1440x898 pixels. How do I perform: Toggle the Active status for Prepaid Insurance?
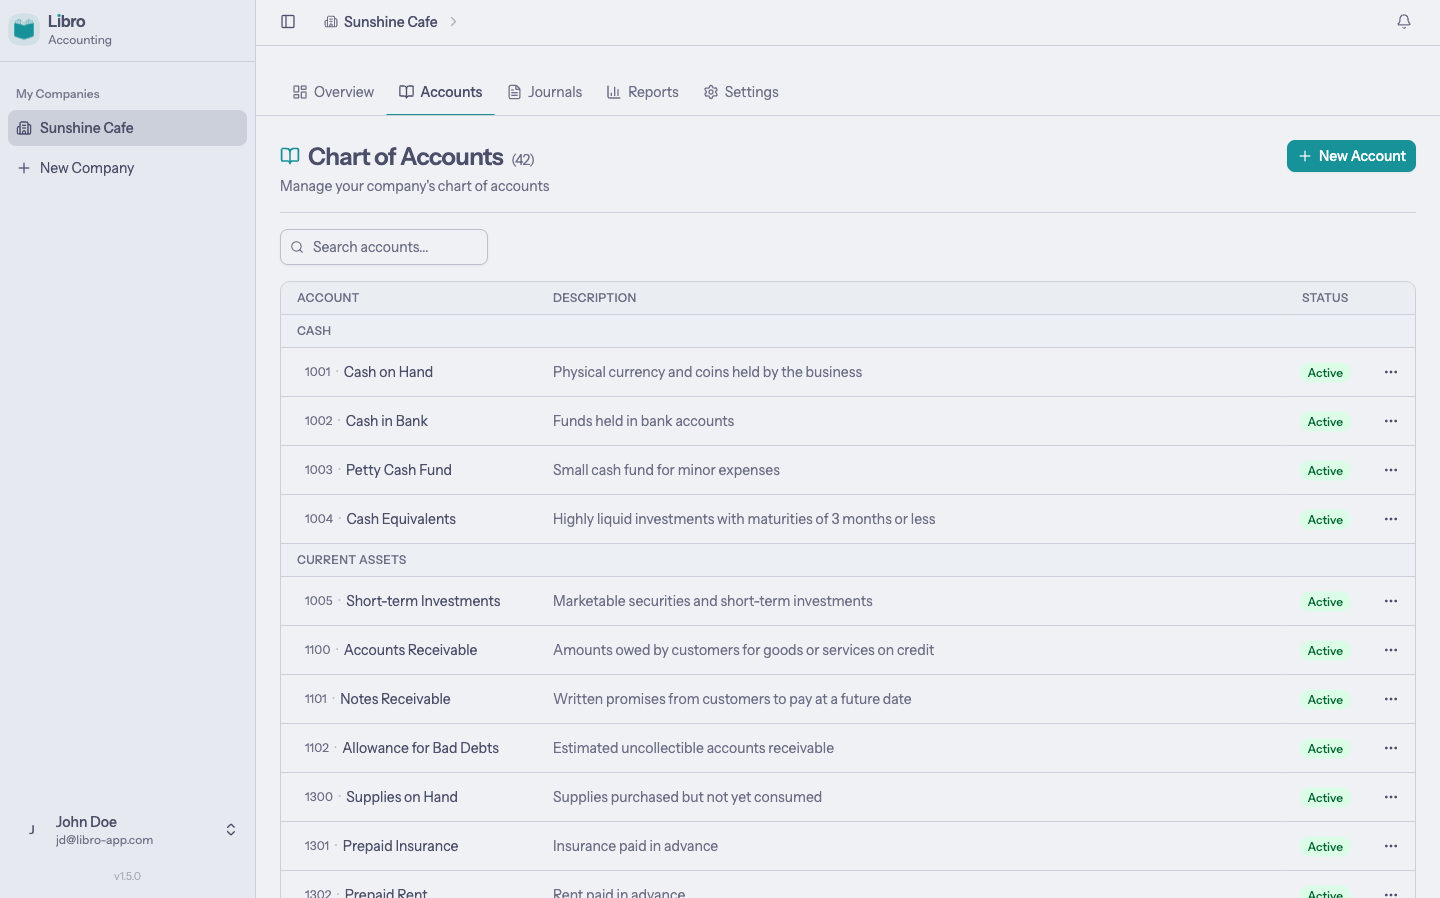[1325, 846]
